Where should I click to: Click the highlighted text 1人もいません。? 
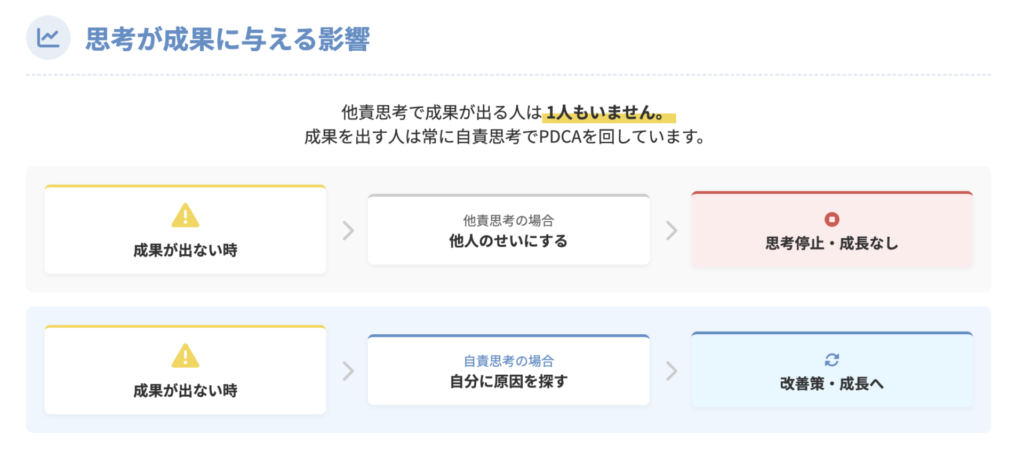(x=610, y=112)
